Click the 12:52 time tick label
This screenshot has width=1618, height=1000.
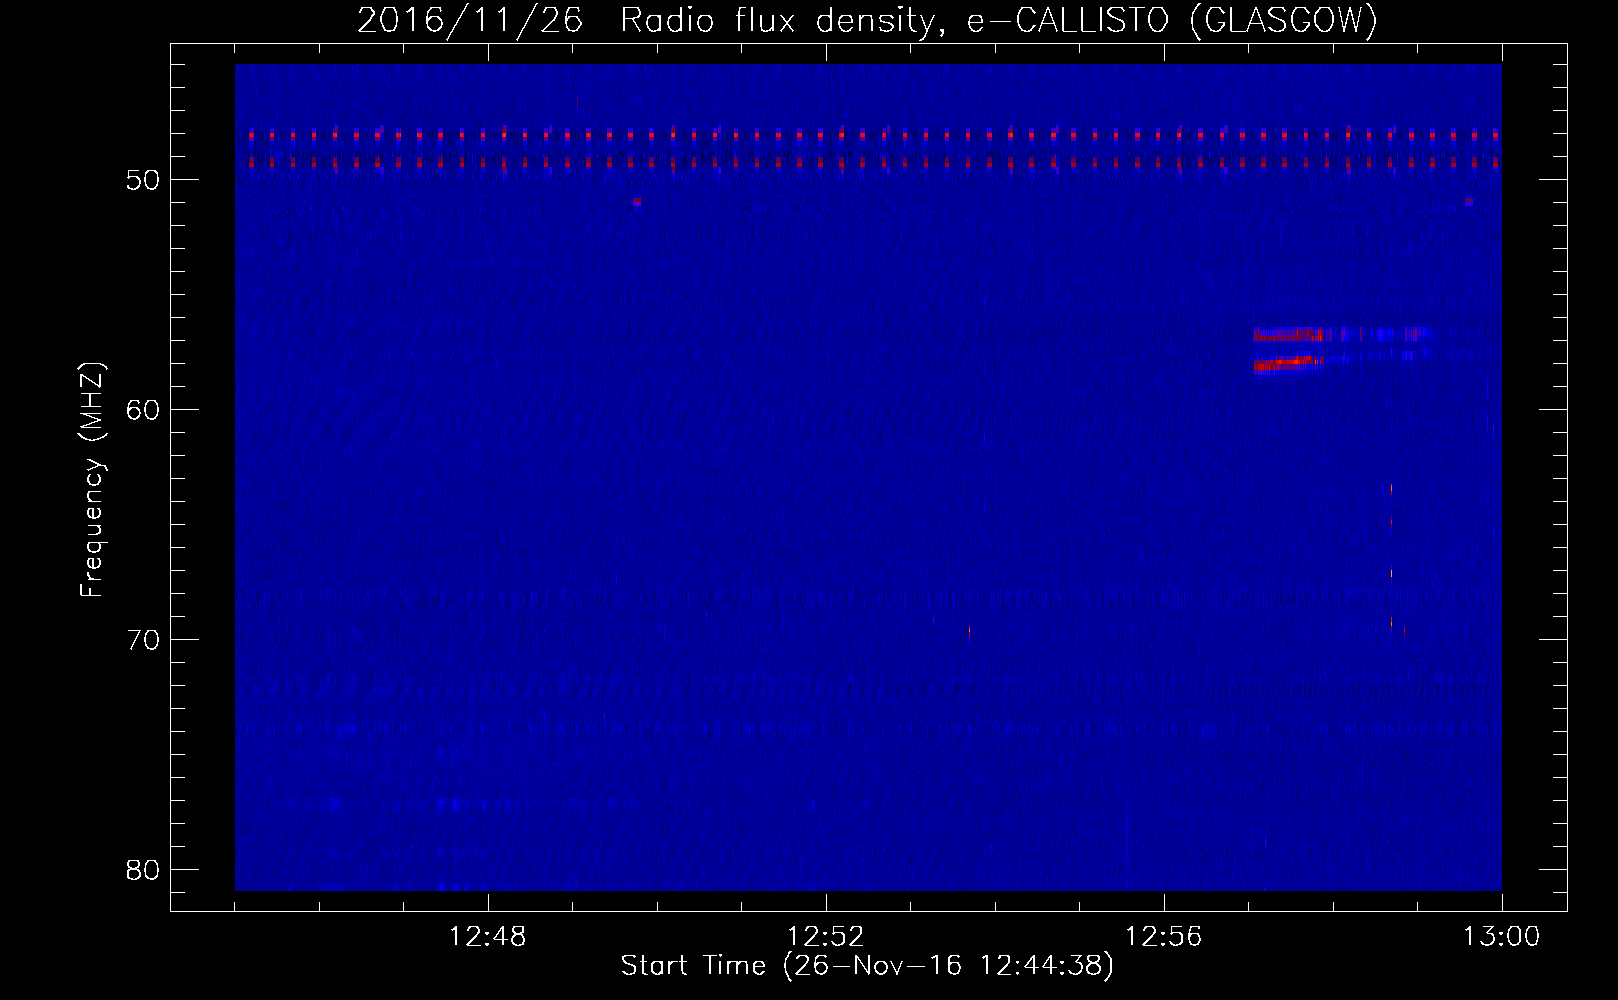pos(826,936)
